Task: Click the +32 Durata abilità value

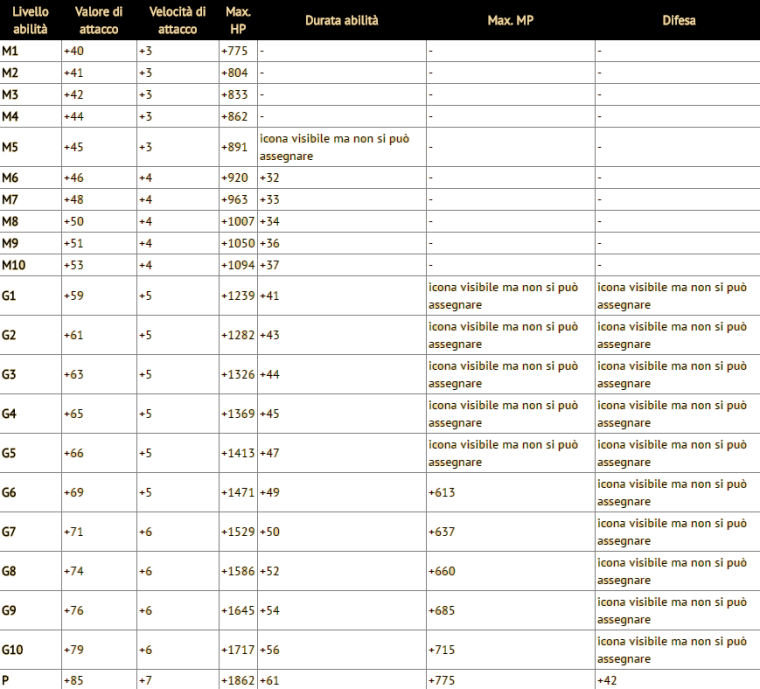Action: (270, 178)
